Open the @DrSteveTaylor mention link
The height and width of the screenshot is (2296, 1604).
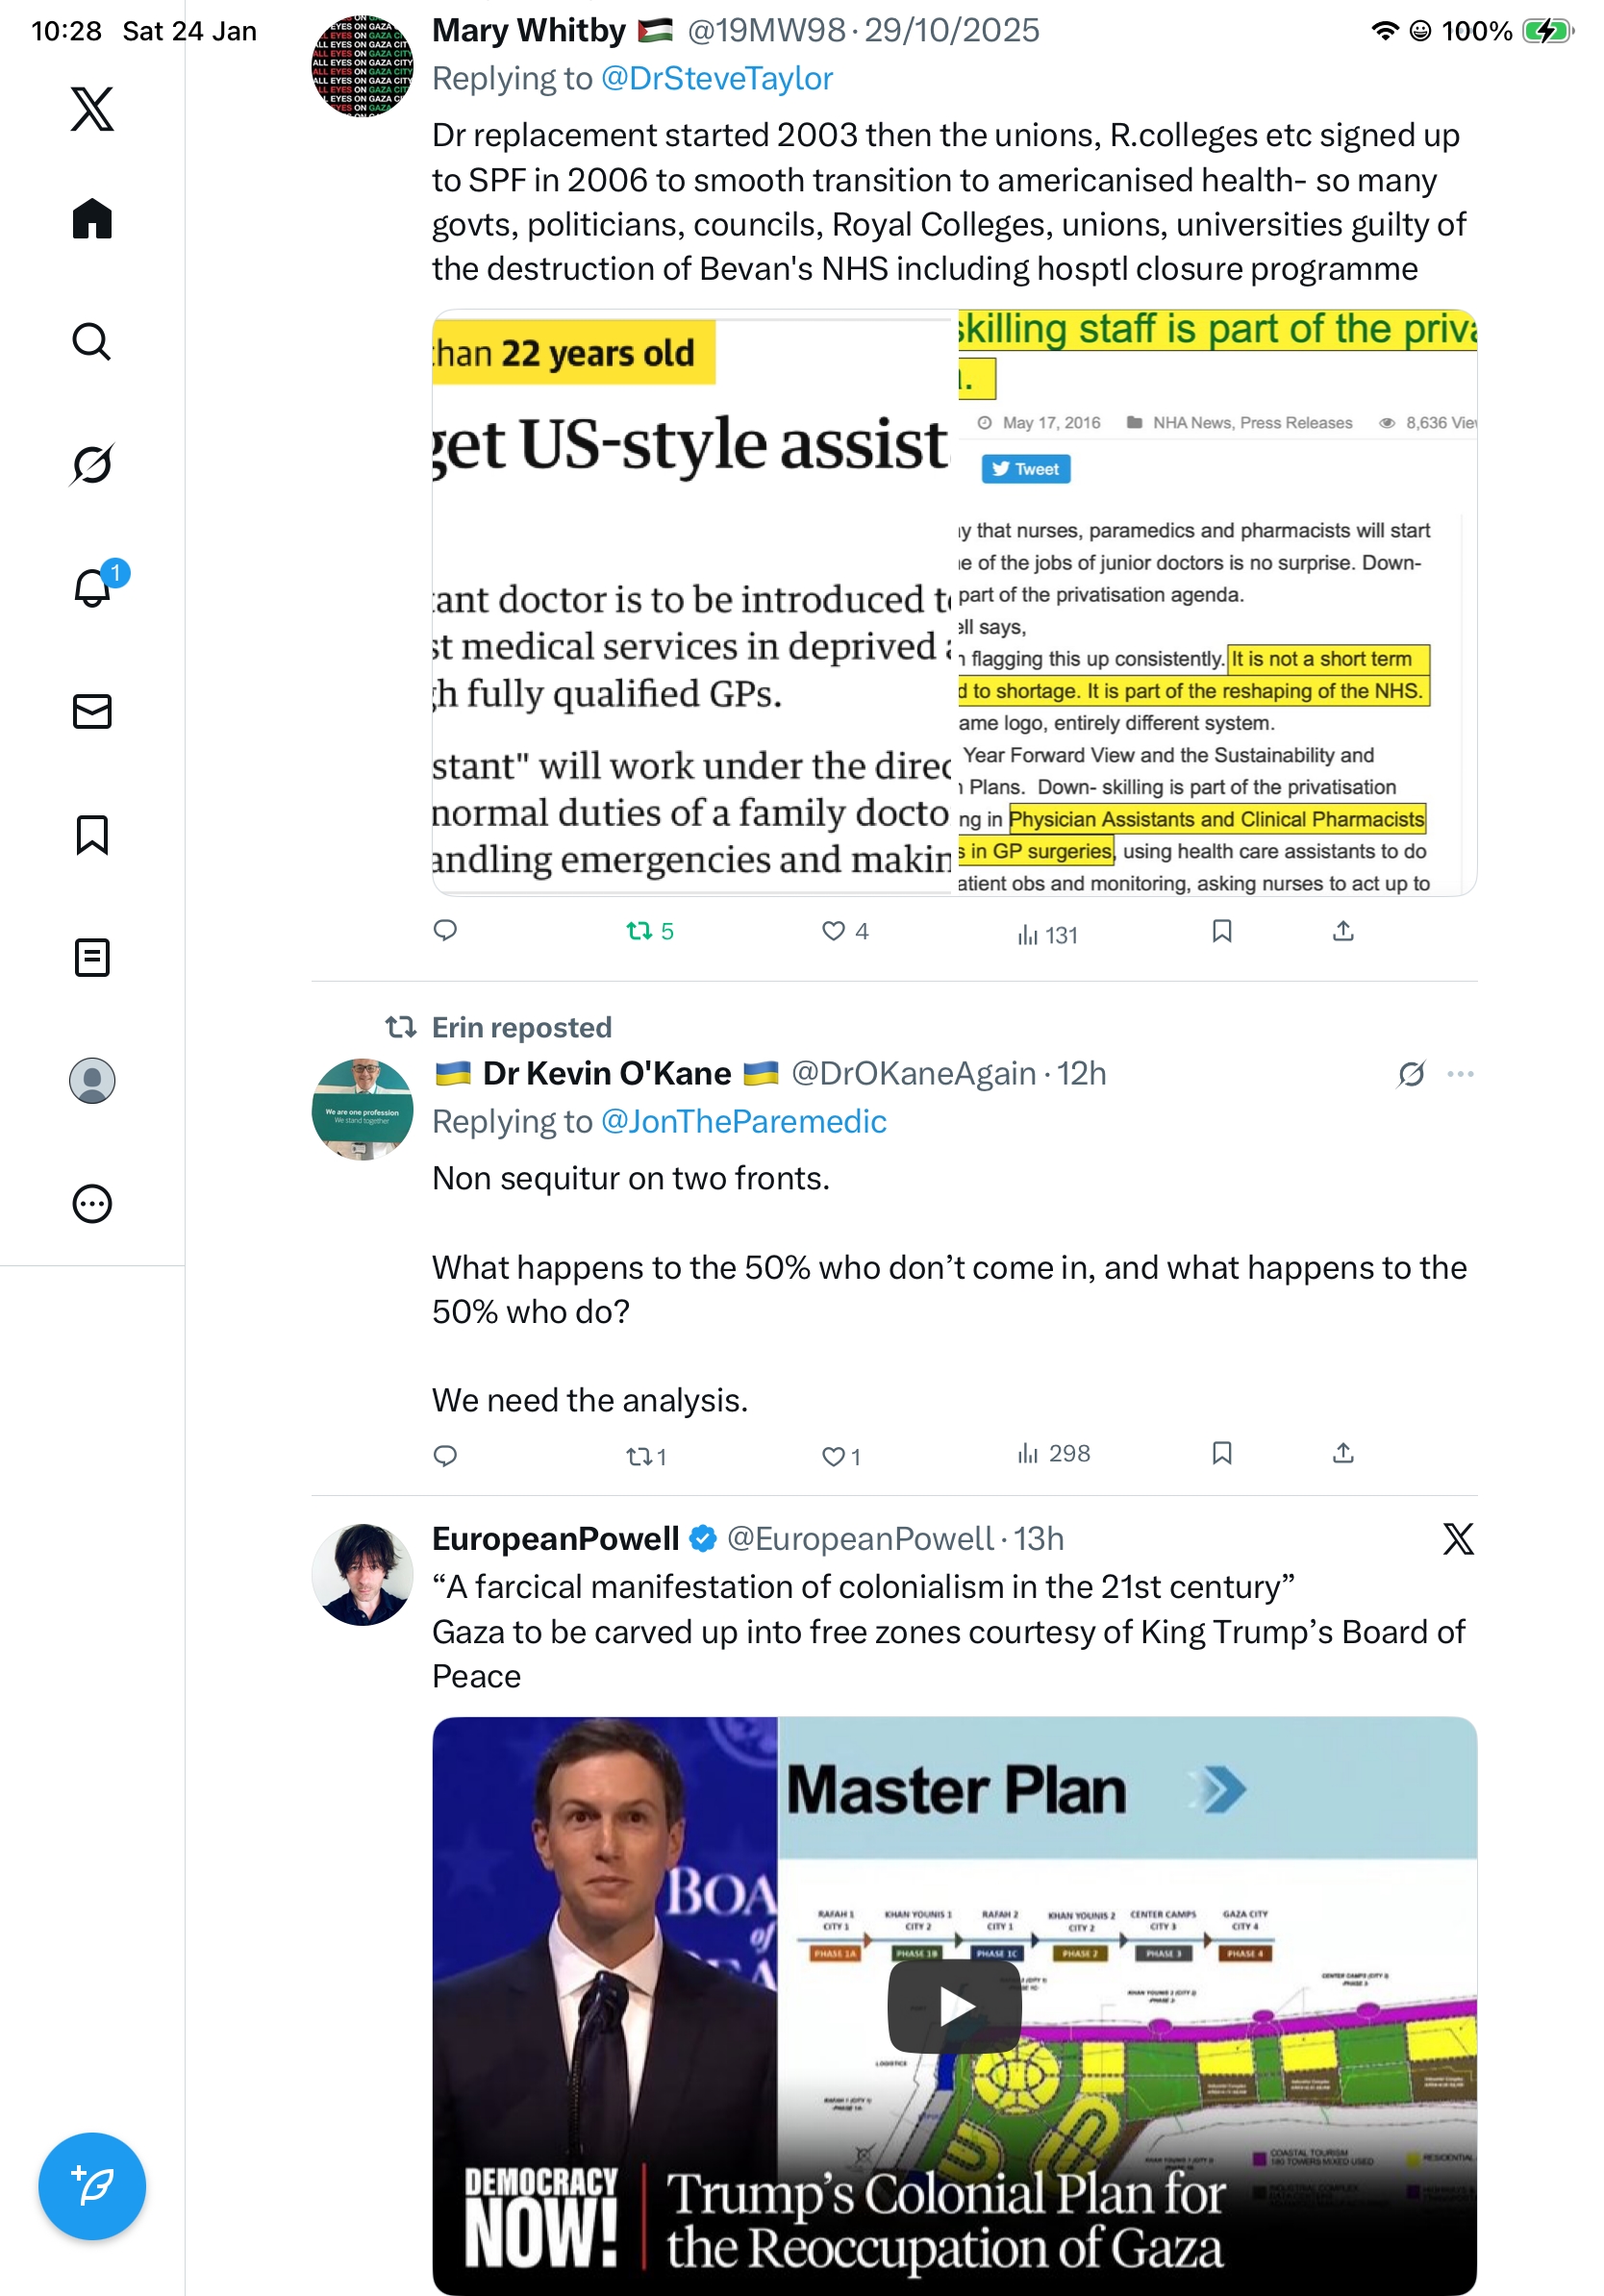[716, 78]
